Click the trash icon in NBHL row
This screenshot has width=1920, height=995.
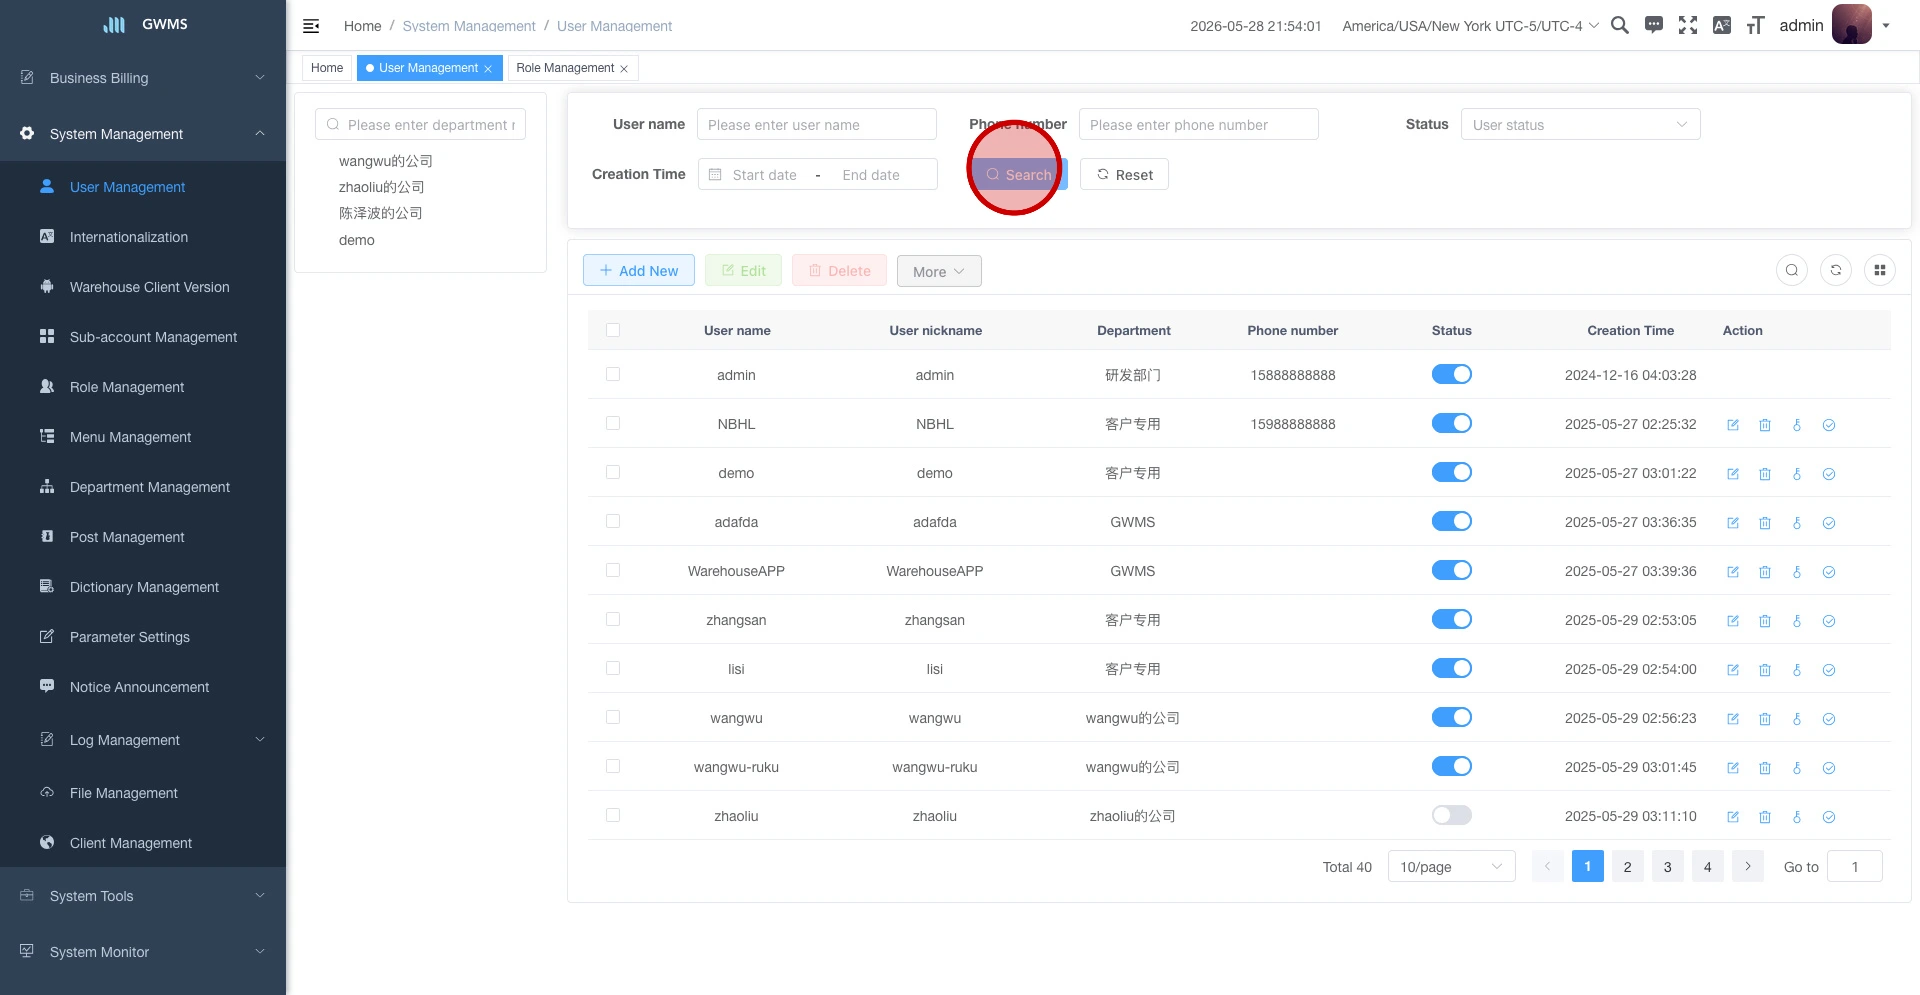(x=1765, y=425)
